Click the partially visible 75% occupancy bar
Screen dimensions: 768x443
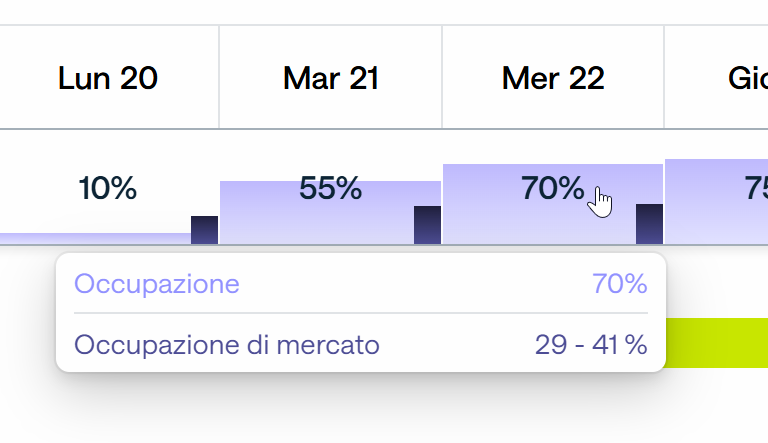point(716,201)
